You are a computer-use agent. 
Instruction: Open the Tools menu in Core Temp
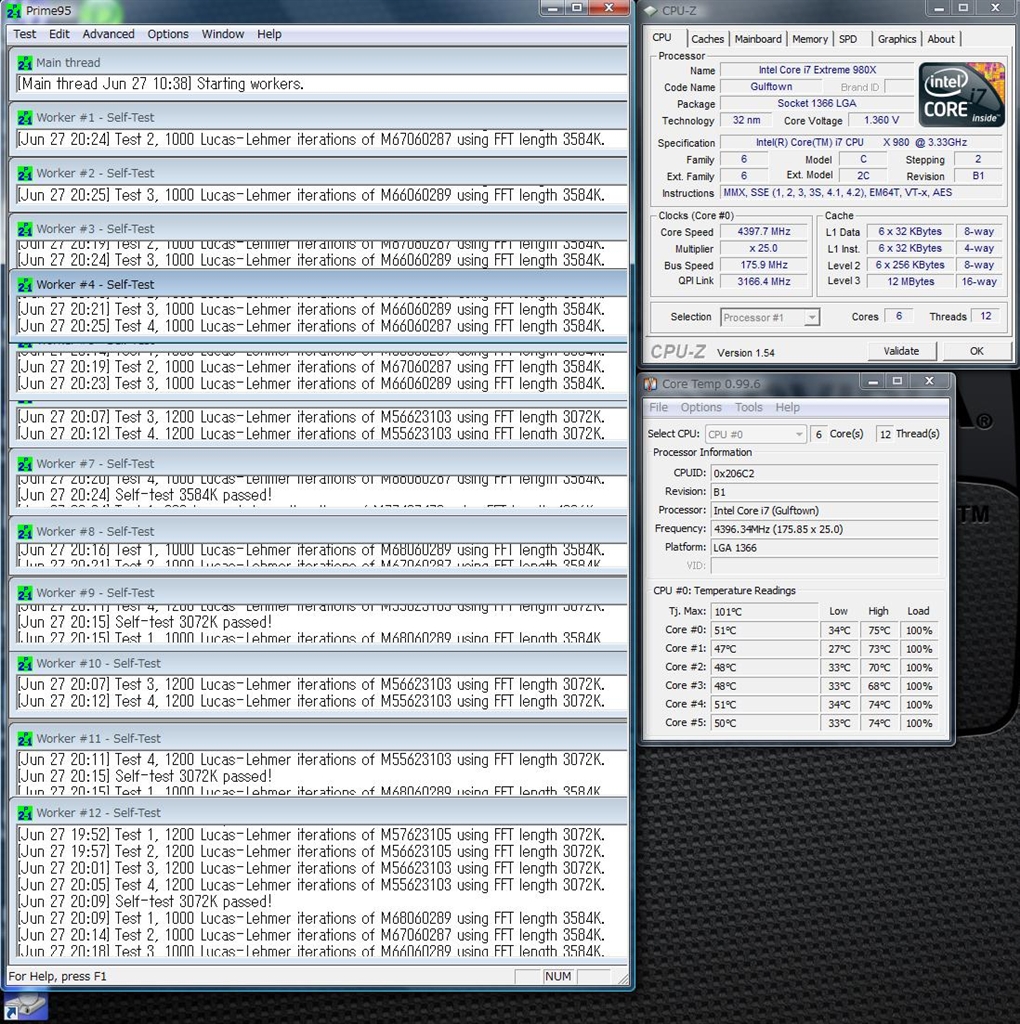point(748,407)
